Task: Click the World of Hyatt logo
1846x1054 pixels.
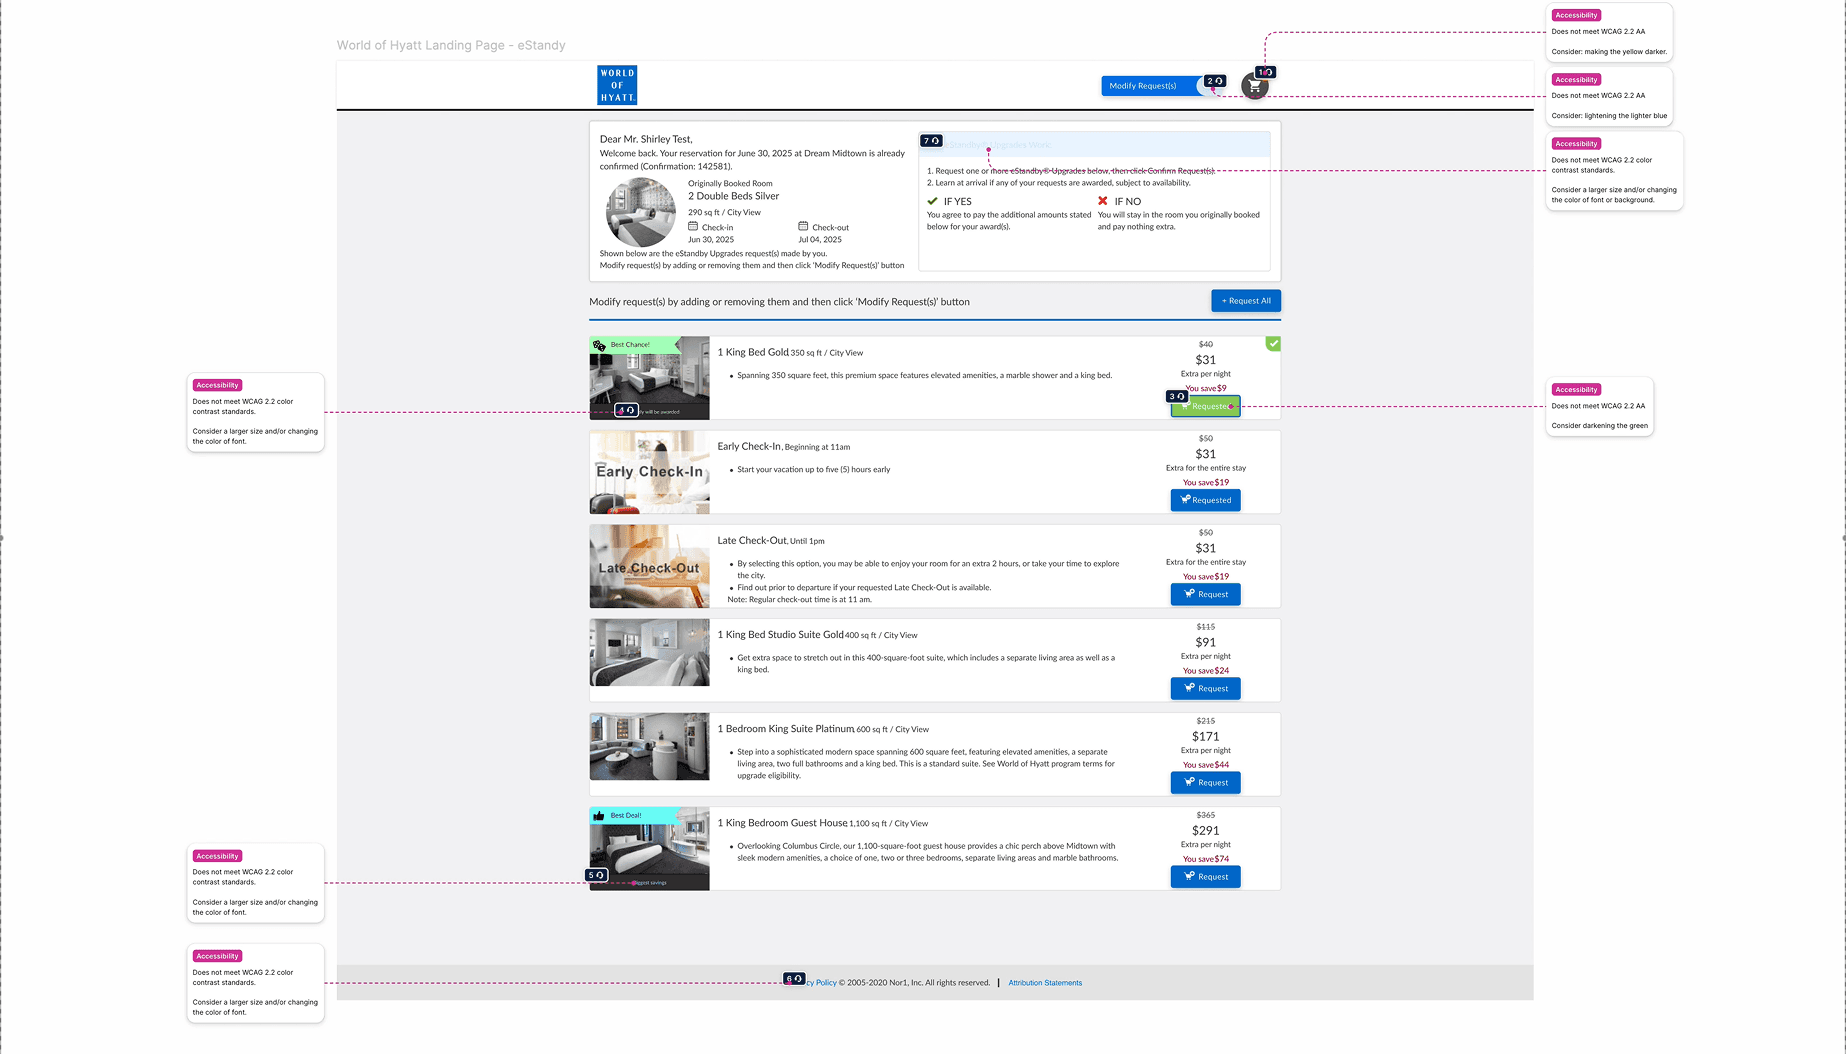Action: coord(617,85)
